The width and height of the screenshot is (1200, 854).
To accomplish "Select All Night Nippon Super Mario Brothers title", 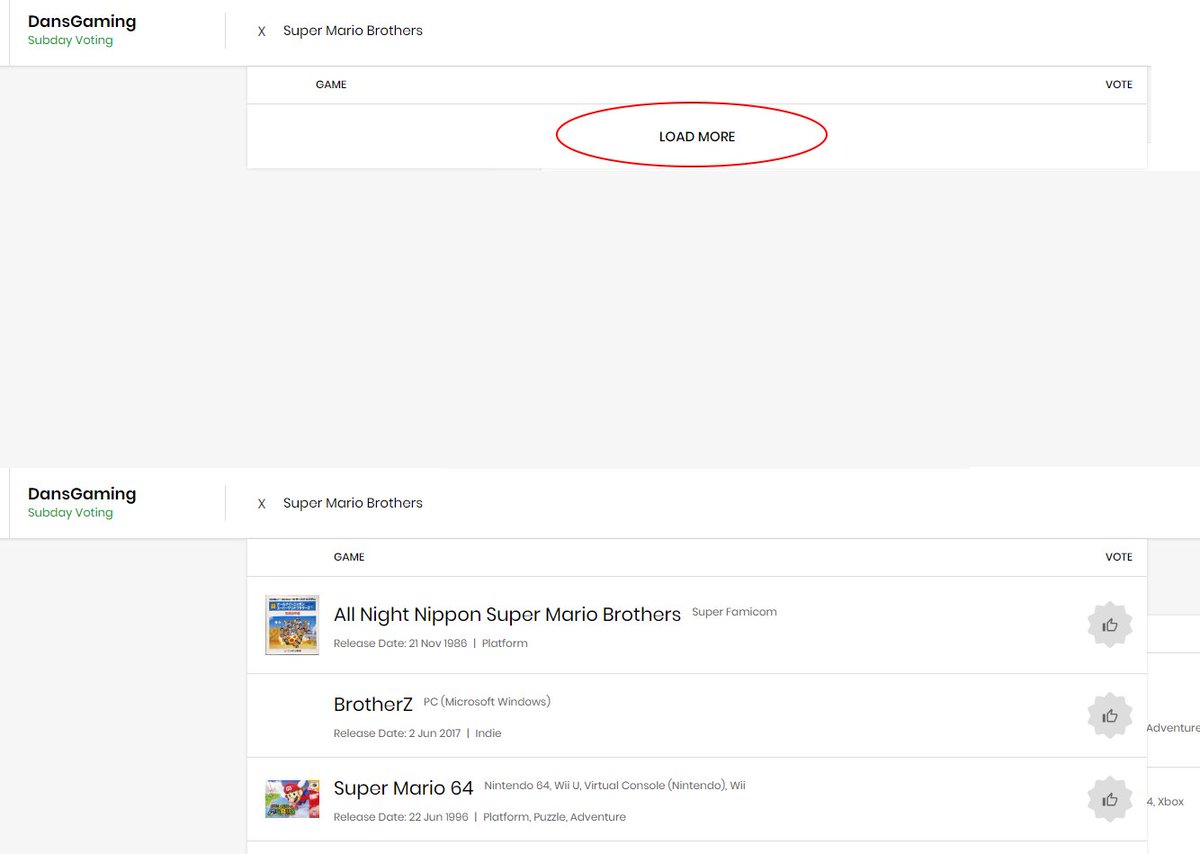I will coord(507,614).
